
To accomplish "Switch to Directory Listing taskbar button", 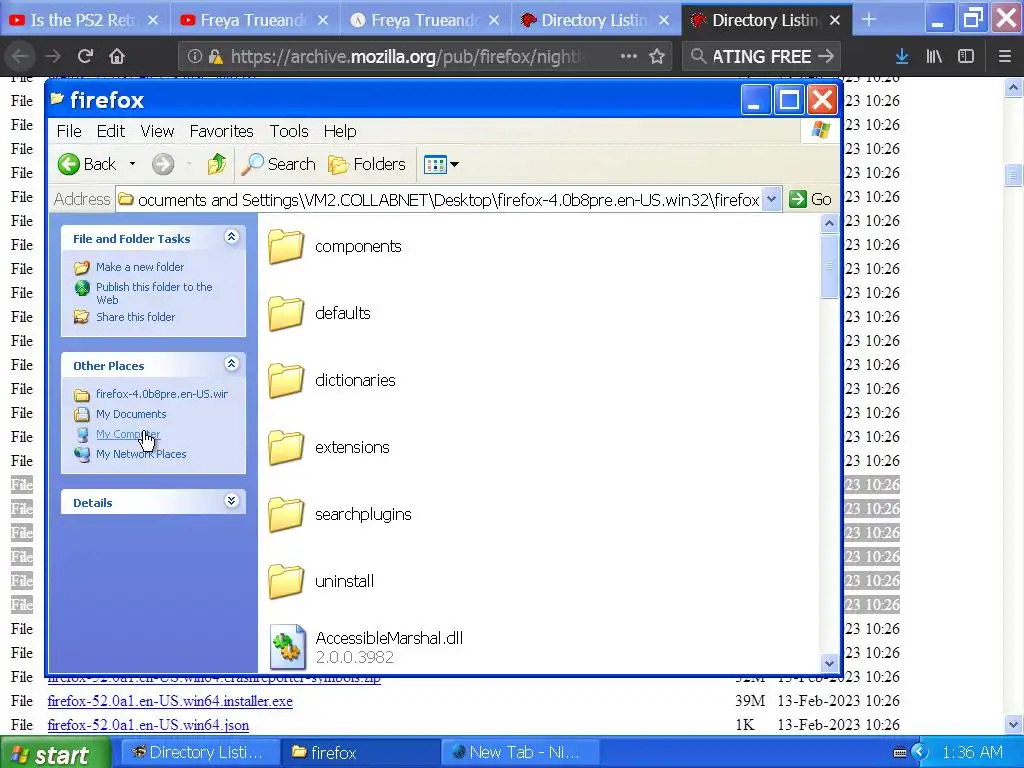I will pyautogui.click(x=200, y=753).
